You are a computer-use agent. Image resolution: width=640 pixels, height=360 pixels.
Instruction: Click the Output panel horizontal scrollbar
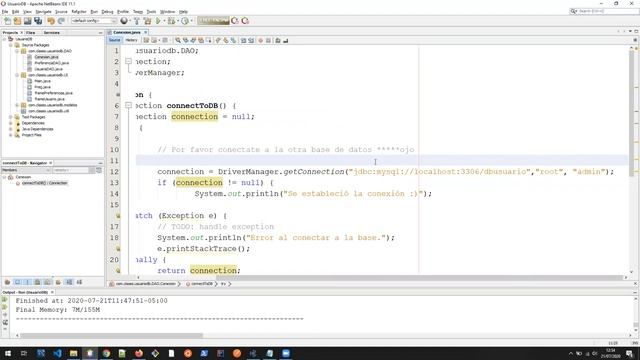coord(111,336)
